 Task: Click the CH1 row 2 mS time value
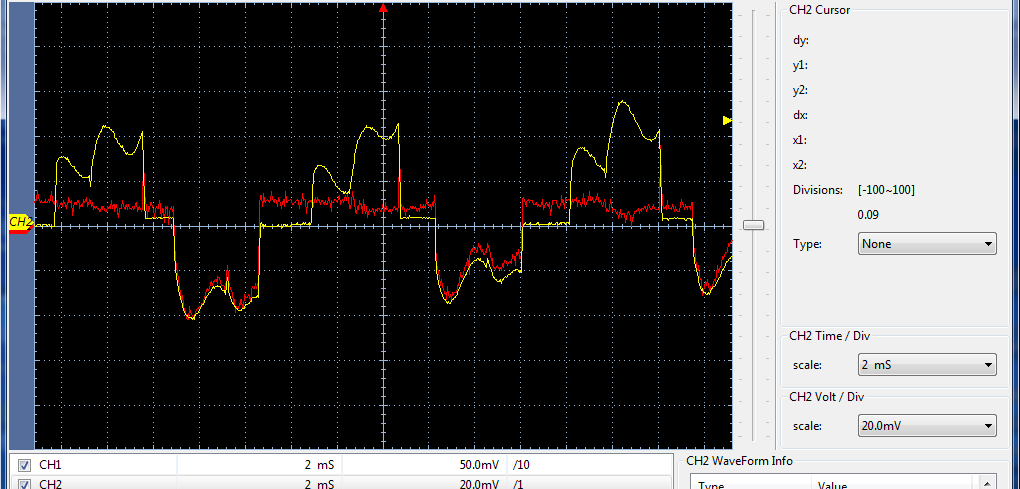click(319, 465)
